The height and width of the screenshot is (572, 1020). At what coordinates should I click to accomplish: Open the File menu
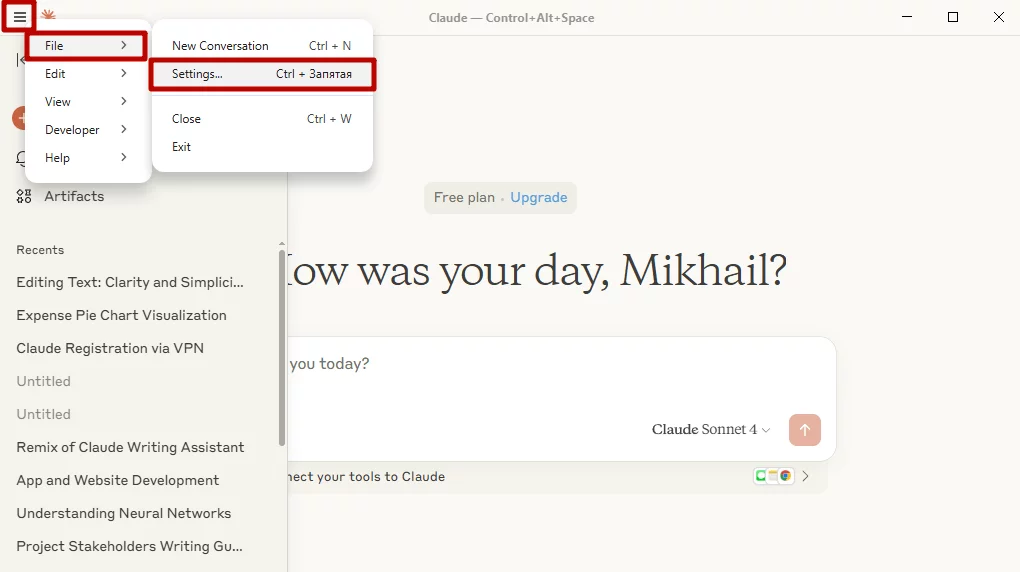[x=86, y=46]
